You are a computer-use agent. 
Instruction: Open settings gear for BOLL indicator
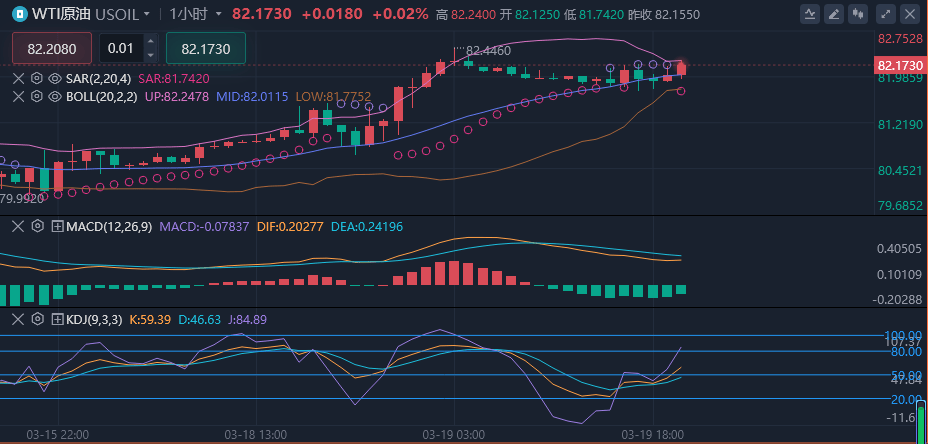point(37,96)
